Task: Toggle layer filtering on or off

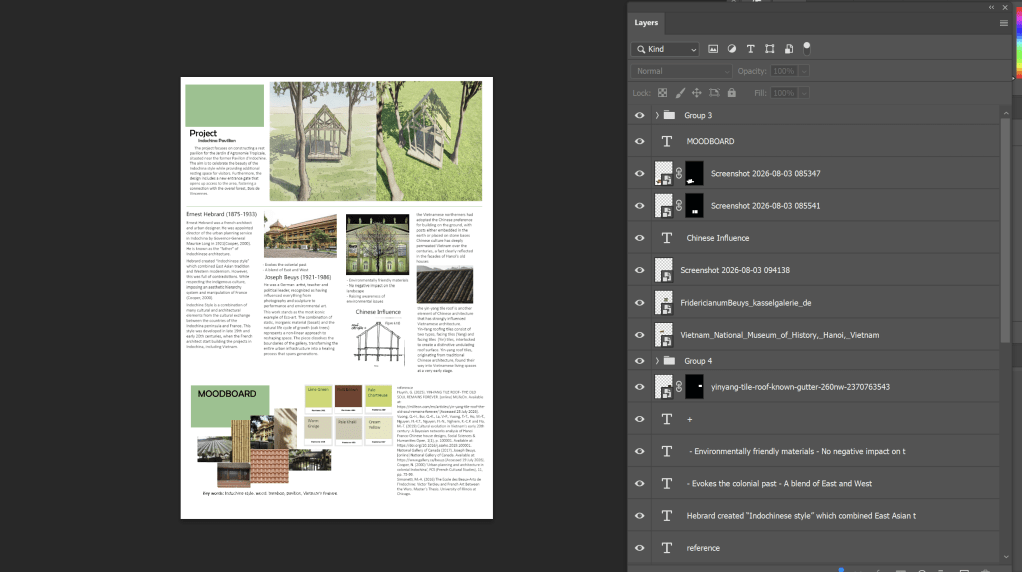Action: [x=807, y=48]
